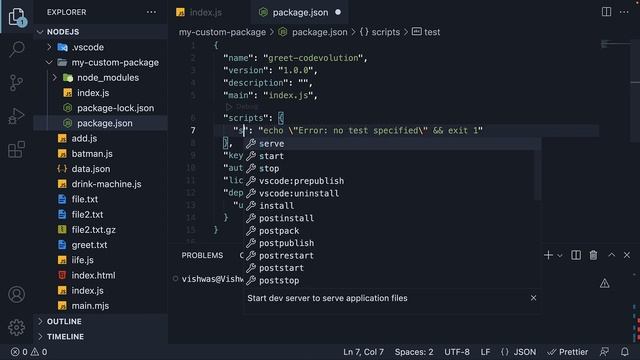Open the Extensions view
Image resolution: width=640 pixels, height=360 pixels.
(17, 149)
